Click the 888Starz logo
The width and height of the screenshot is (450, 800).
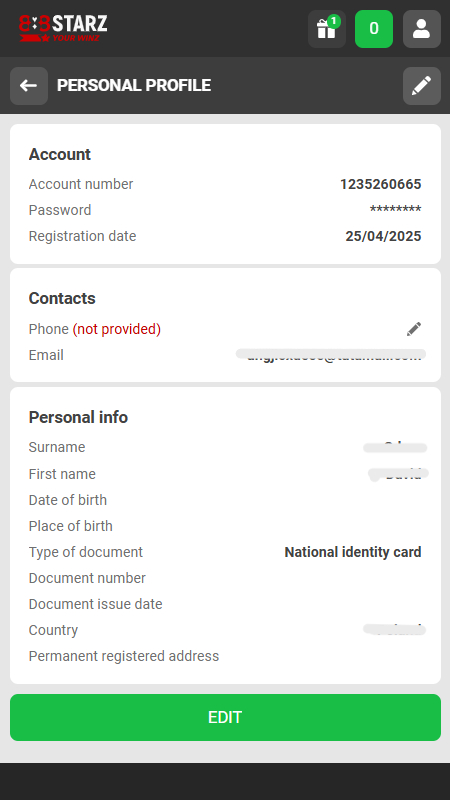point(63,29)
